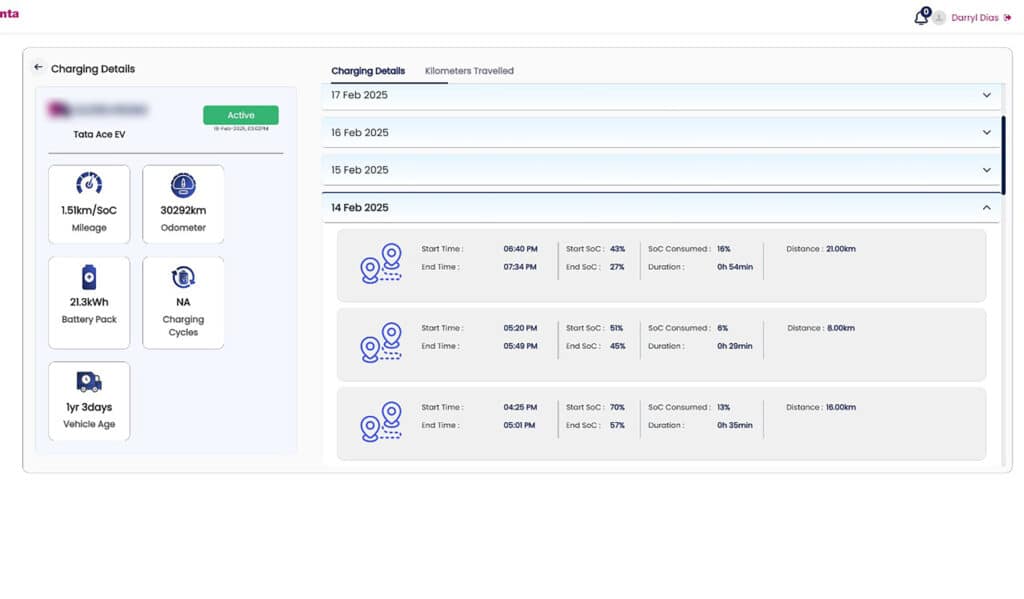This screenshot has width=1024, height=599.
Task: Click the Vehicle Age truck icon
Action: (x=89, y=381)
